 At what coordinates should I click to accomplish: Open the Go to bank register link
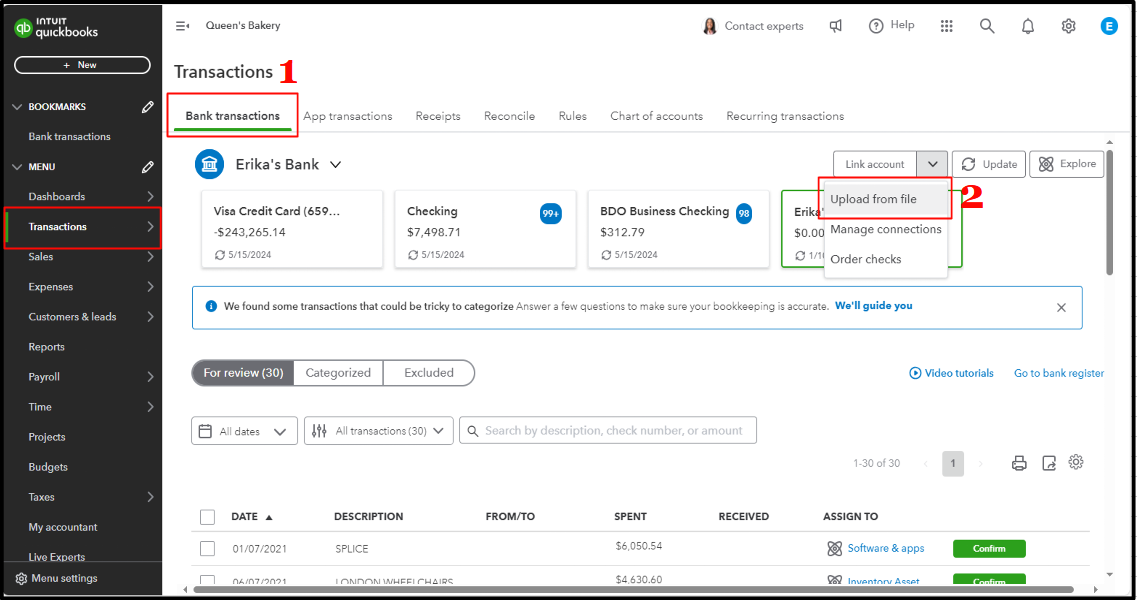coord(1058,372)
